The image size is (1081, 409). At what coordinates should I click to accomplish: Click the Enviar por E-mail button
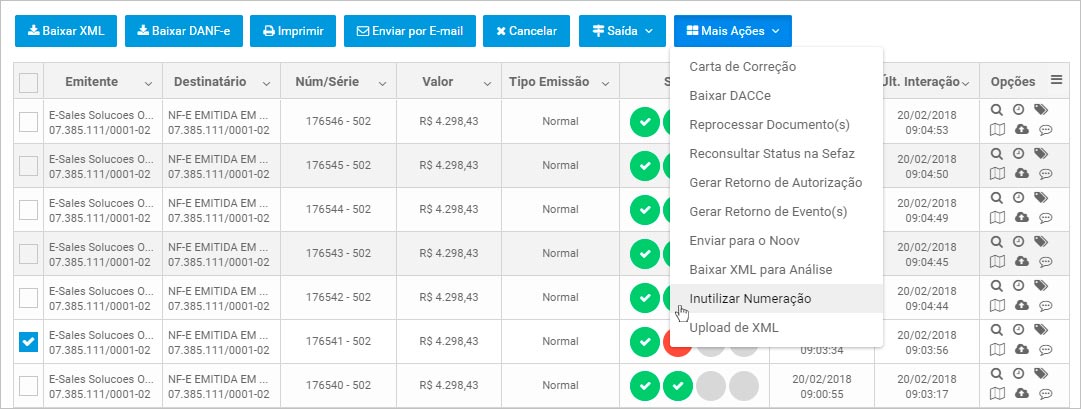tap(410, 31)
